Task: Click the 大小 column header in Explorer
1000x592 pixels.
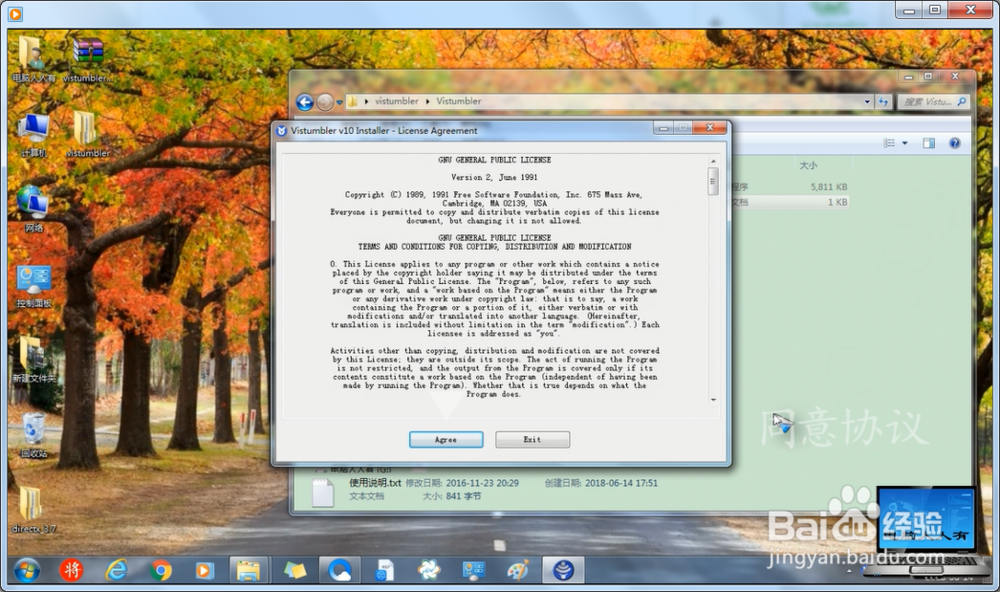Action: [x=808, y=165]
